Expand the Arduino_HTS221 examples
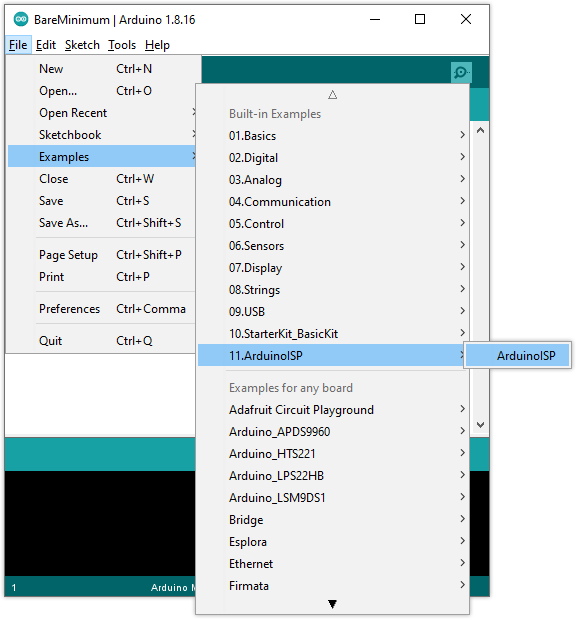Image resolution: width=576 pixels, height=619 pixels. (332, 454)
